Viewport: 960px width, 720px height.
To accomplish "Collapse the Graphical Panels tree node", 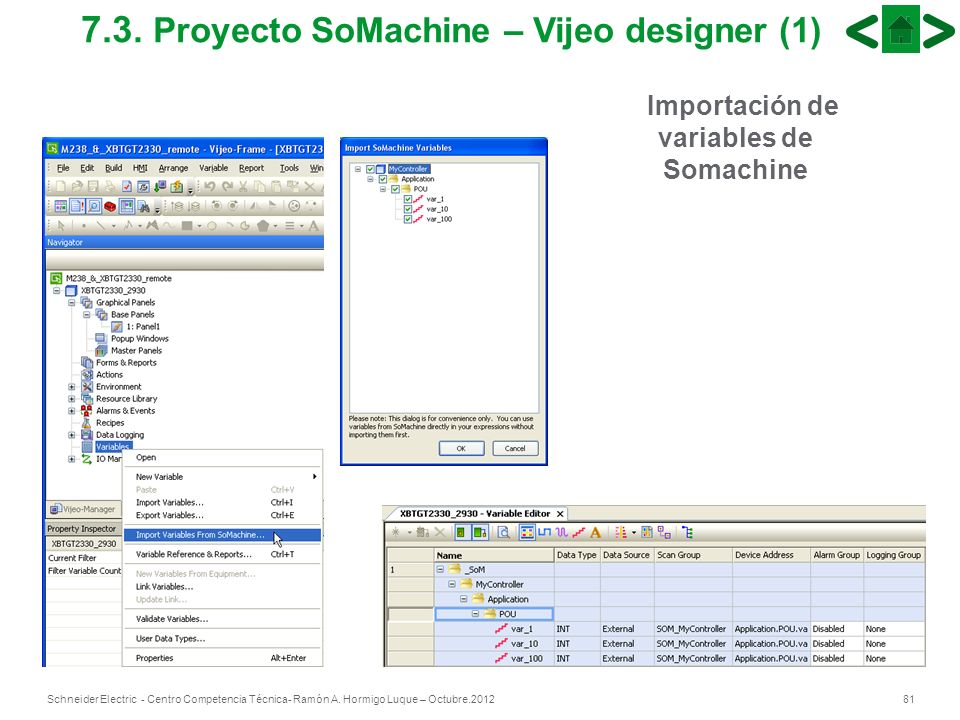I will pyautogui.click(x=71, y=302).
